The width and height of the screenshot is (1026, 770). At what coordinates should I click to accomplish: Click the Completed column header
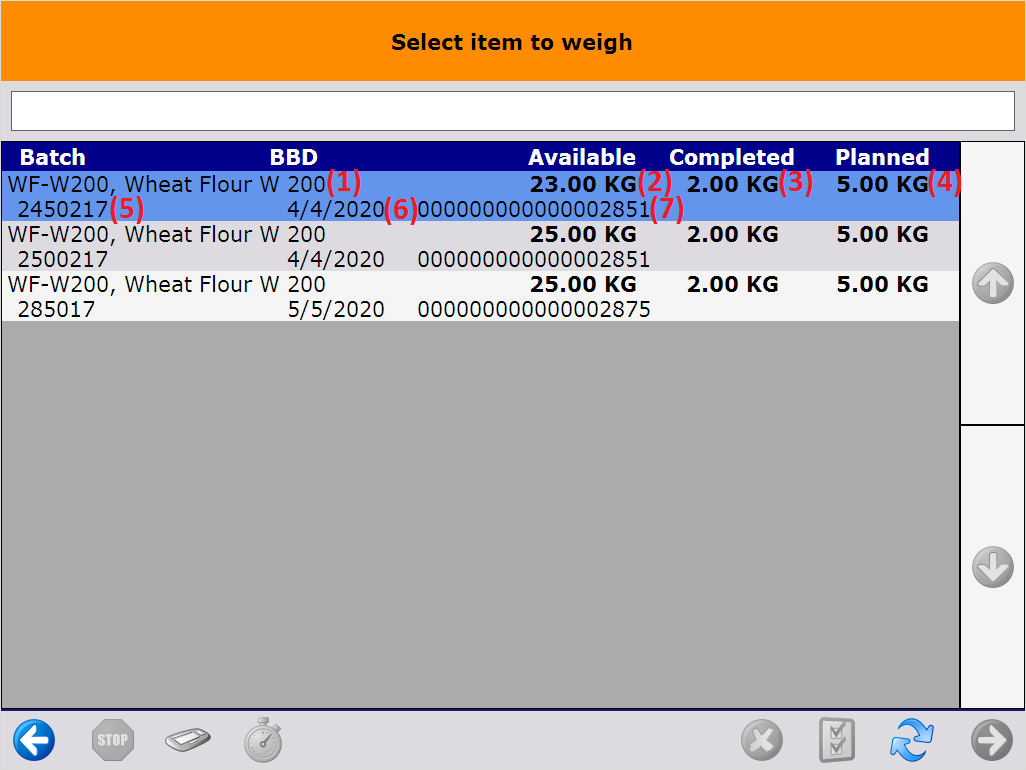731,157
